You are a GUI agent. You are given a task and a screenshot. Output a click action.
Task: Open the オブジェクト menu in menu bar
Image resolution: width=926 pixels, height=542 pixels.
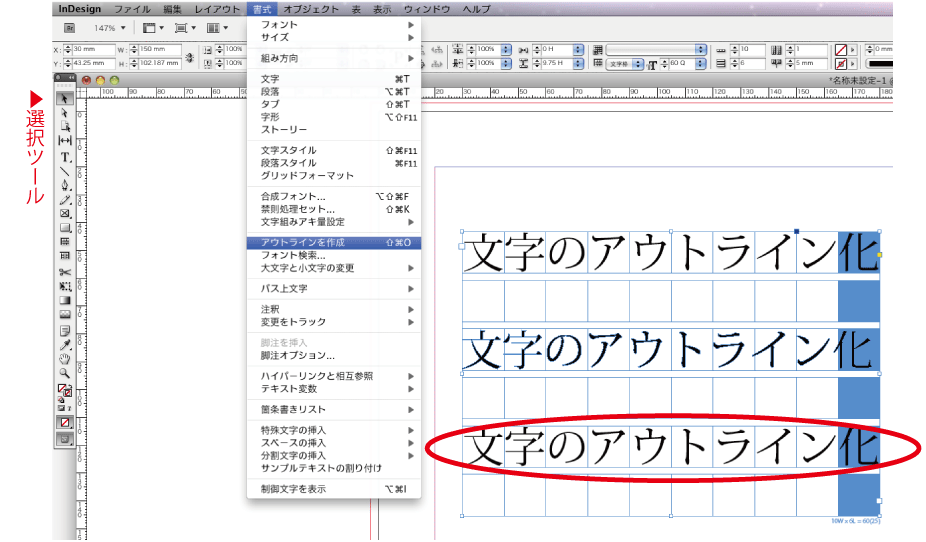pyautogui.click(x=311, y=8)
